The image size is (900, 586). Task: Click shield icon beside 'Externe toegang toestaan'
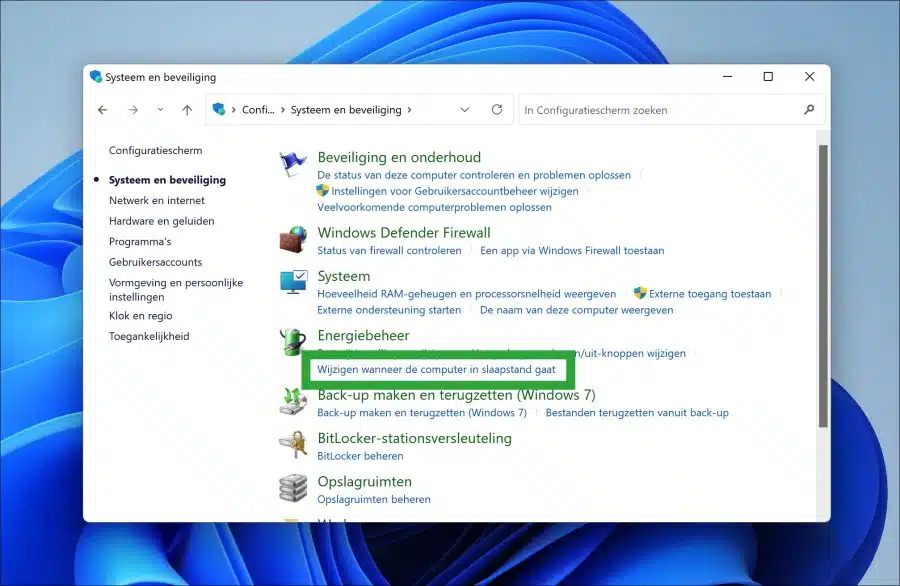[640, 293]
